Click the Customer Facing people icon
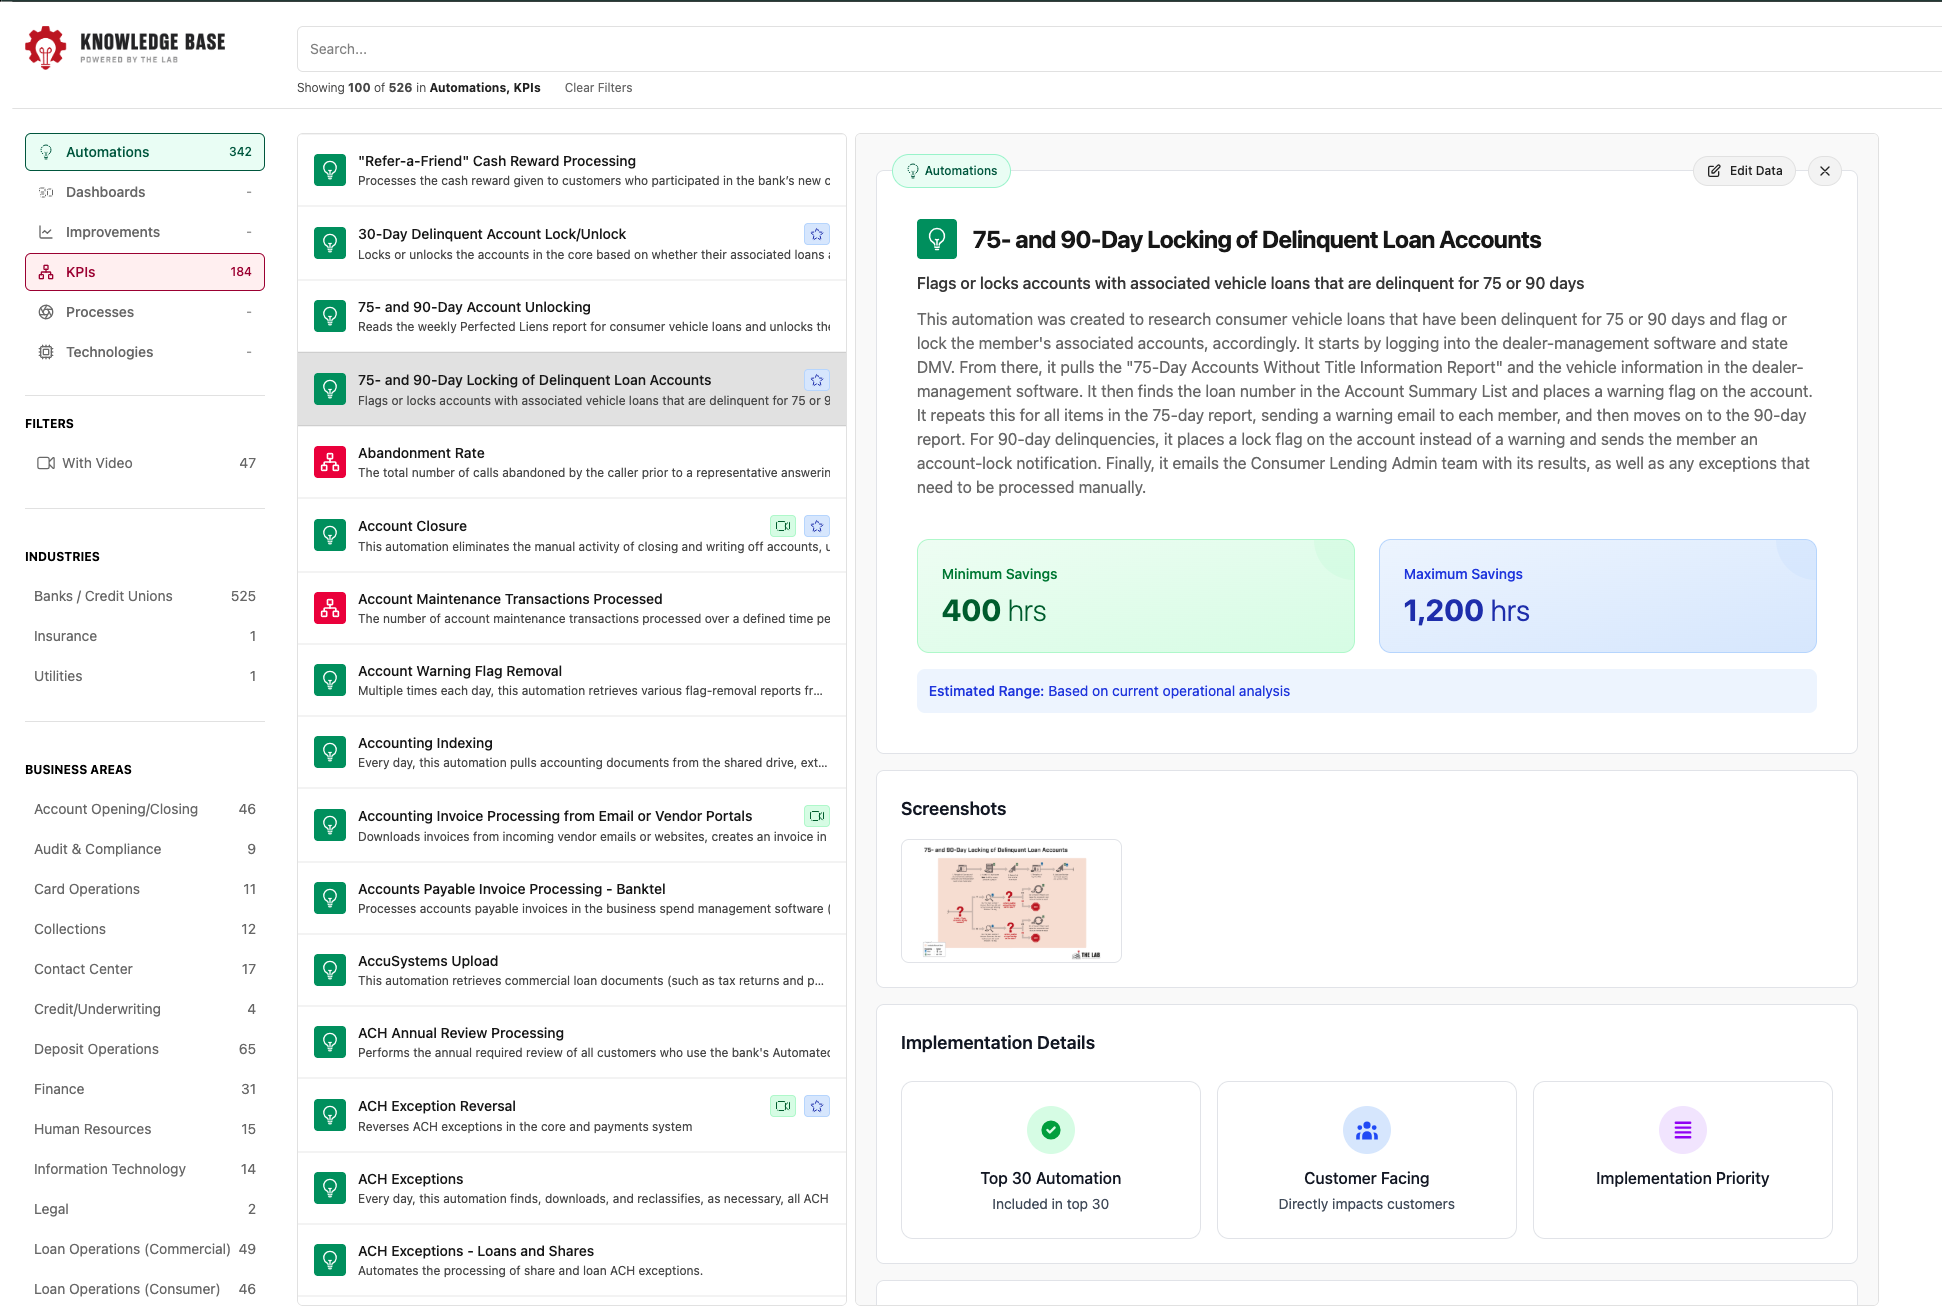 pyautogui.click(x=1366, y=1130)
